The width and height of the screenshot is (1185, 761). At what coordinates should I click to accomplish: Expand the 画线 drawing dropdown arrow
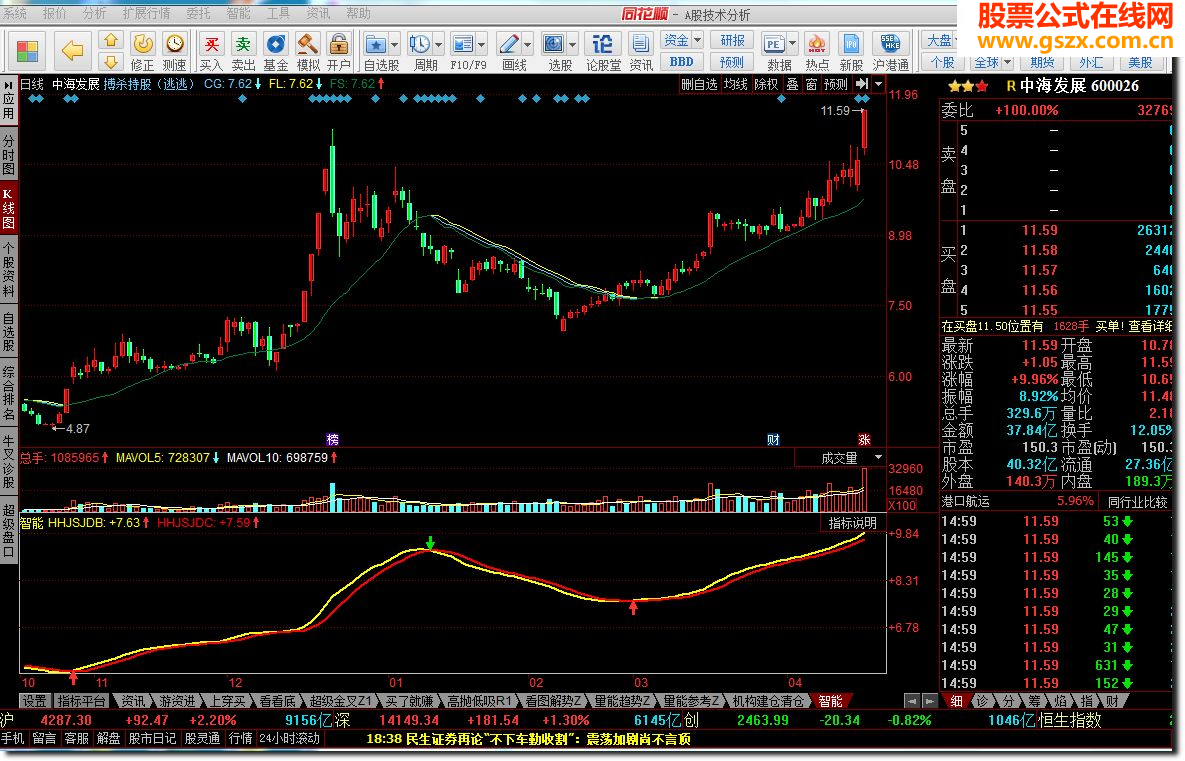point(528,44)
